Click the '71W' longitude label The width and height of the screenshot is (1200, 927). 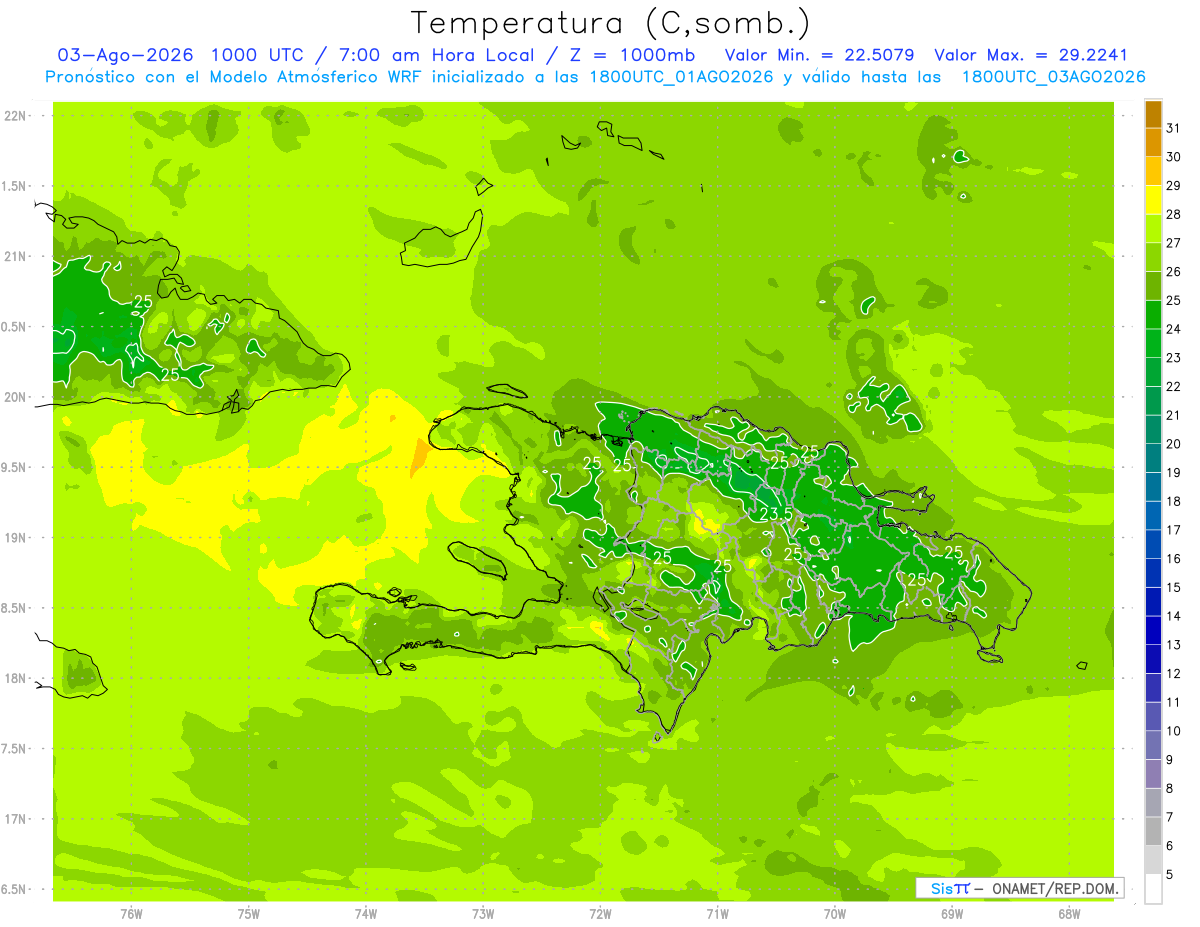pyautogui.click(x=717, y=914)
